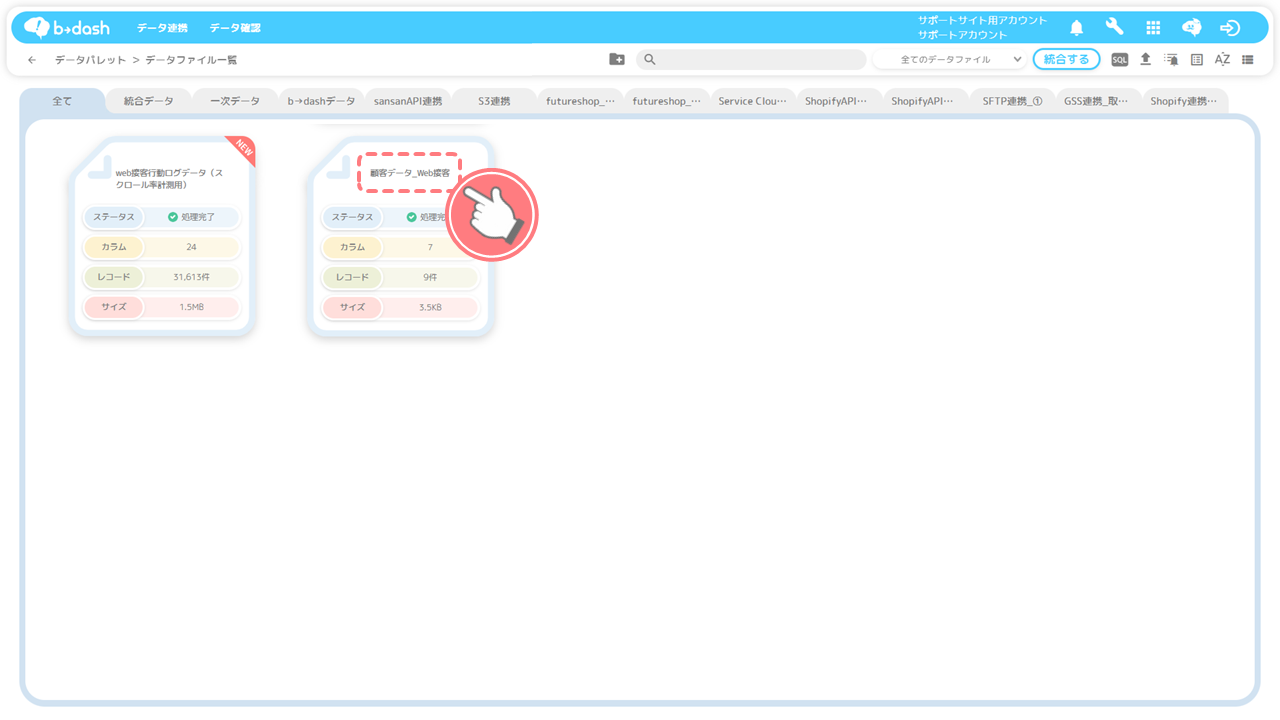The width and height of the screenshot is (1280, 720).
Task: Click the logout arrow icon
Action: 1230,28
